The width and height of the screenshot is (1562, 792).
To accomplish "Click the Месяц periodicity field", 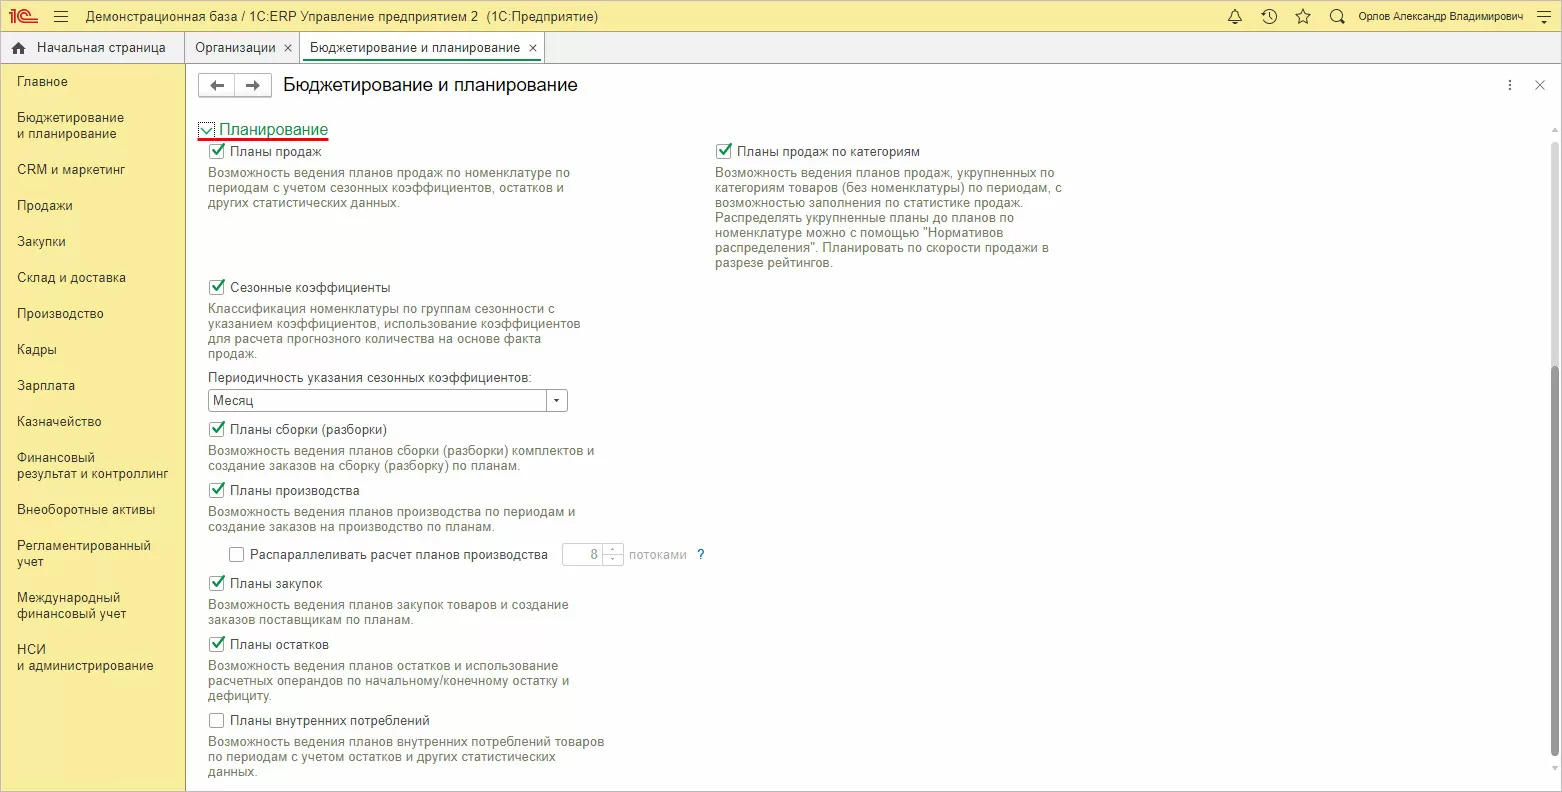I will pyautogui.click(x=378, y=401).
